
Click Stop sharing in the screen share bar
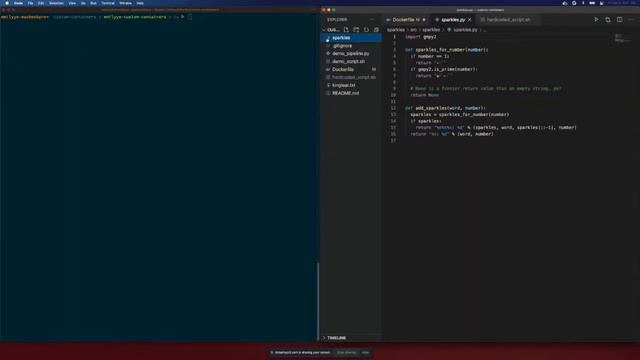347,352
